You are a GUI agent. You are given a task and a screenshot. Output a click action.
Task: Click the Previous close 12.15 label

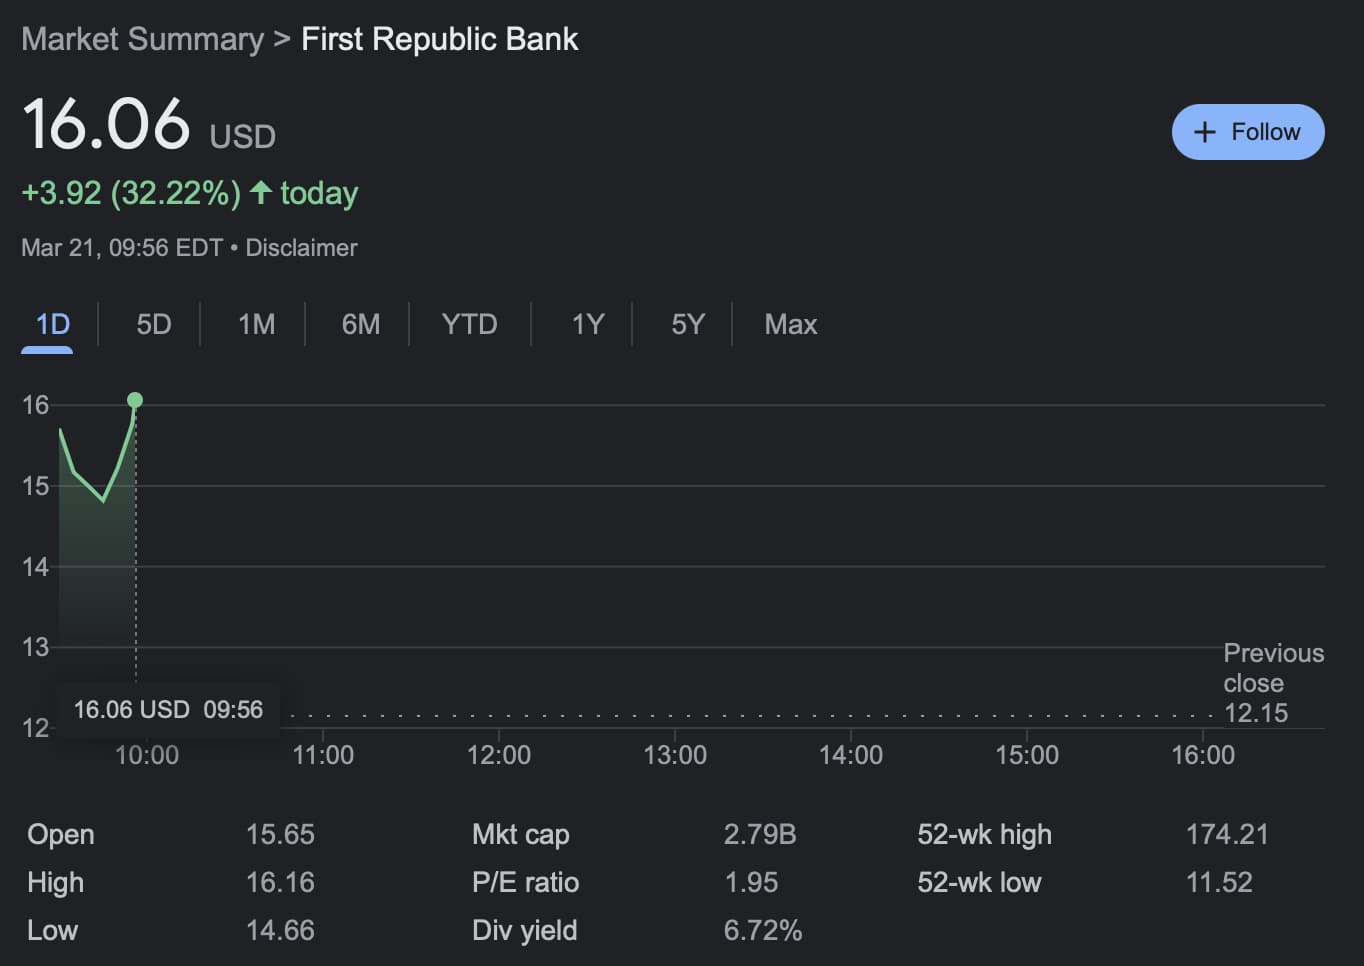point(1272,683)
